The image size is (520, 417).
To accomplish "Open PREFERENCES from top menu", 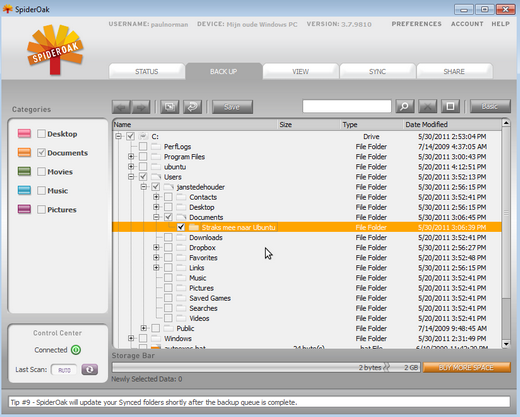I will [416, 24].
